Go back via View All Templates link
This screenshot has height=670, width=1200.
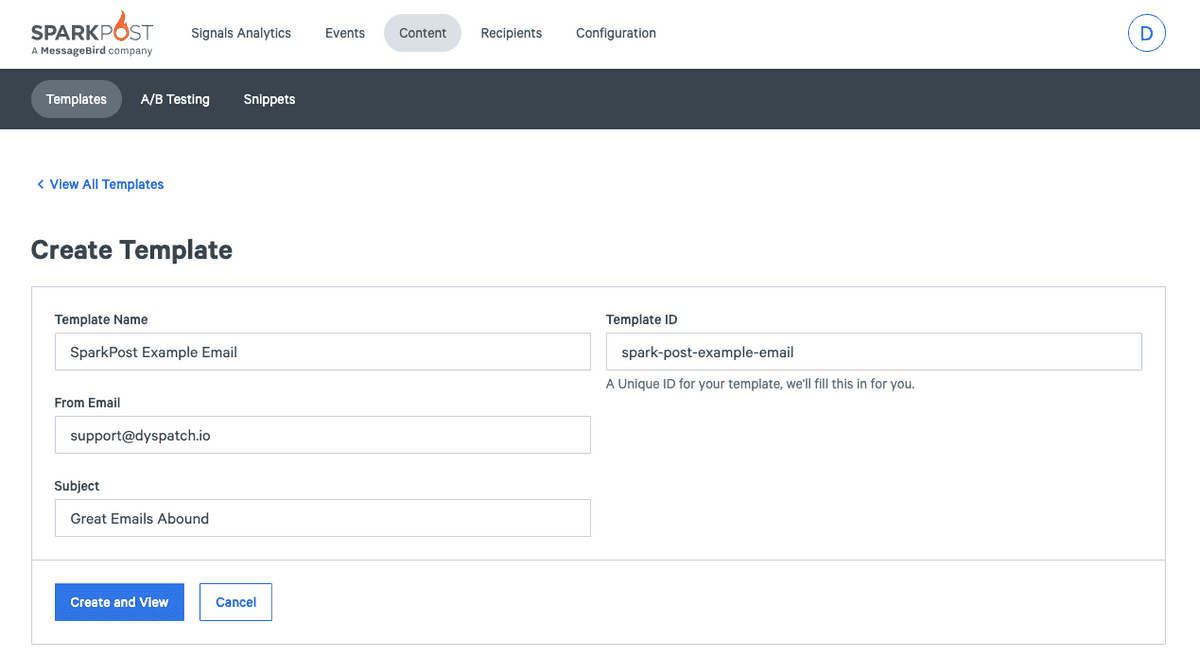click(x=100, y=184)
